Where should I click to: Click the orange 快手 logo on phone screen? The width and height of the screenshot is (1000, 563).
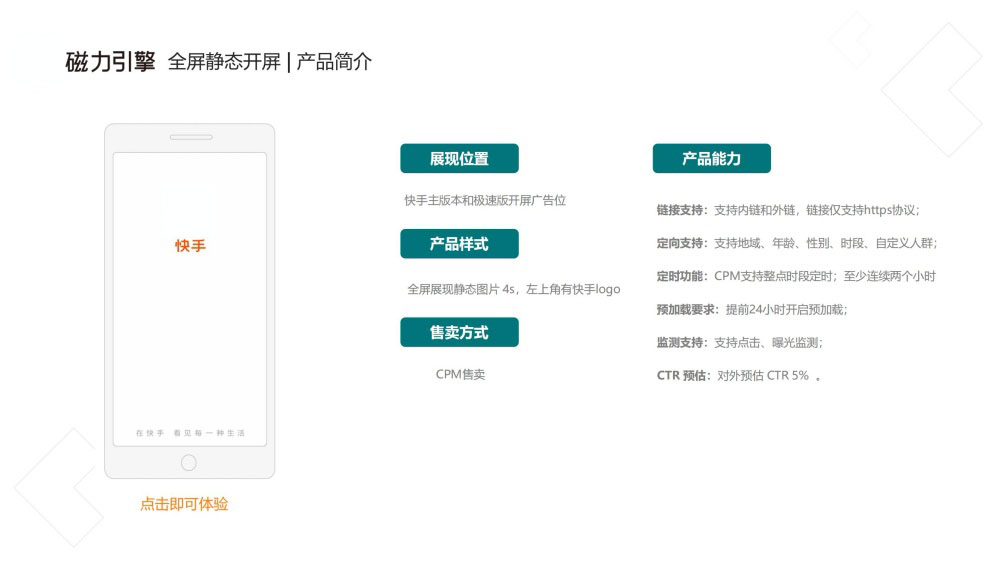coord(190,246)
